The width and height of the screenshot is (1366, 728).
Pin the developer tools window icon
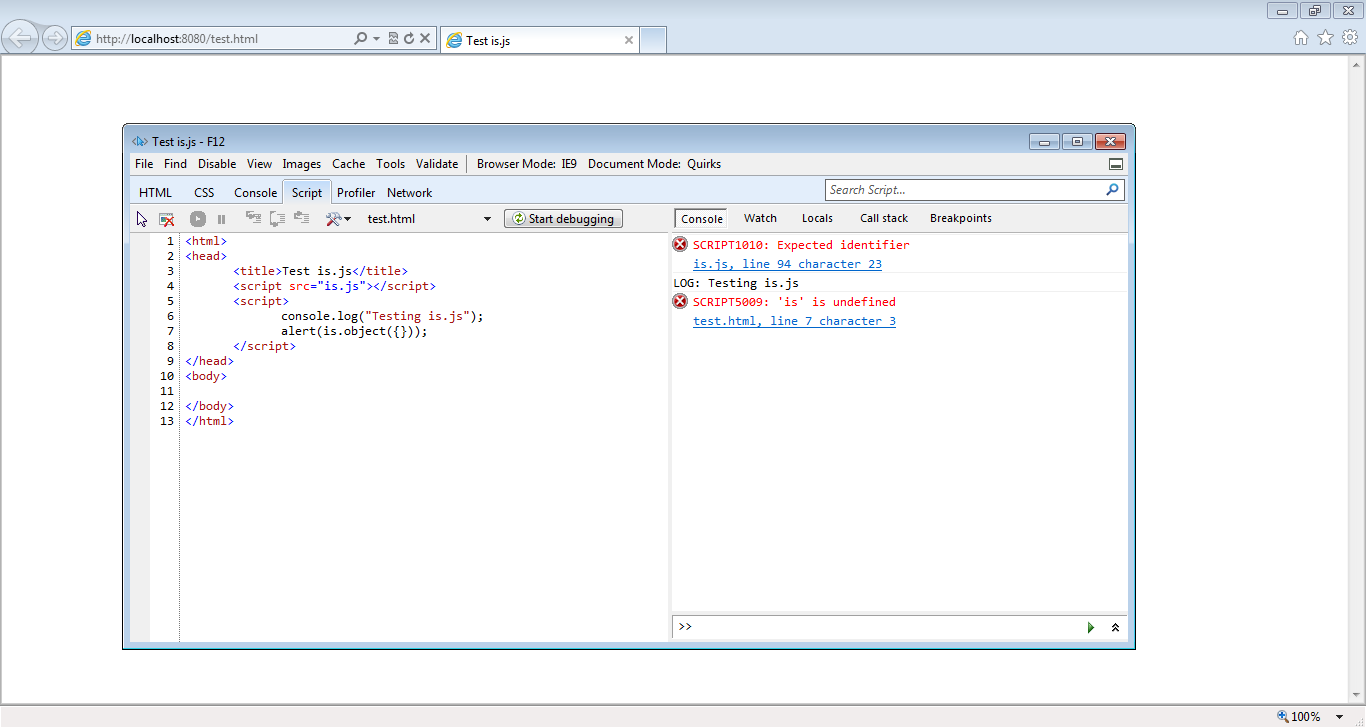click(x=1116, y=164)
